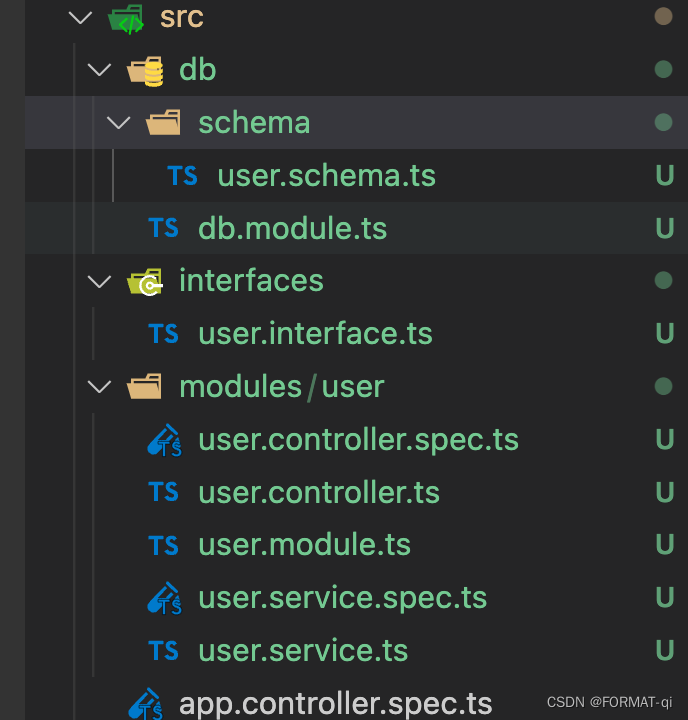Open user.module.ts file
688x720 pixels.
305,545
